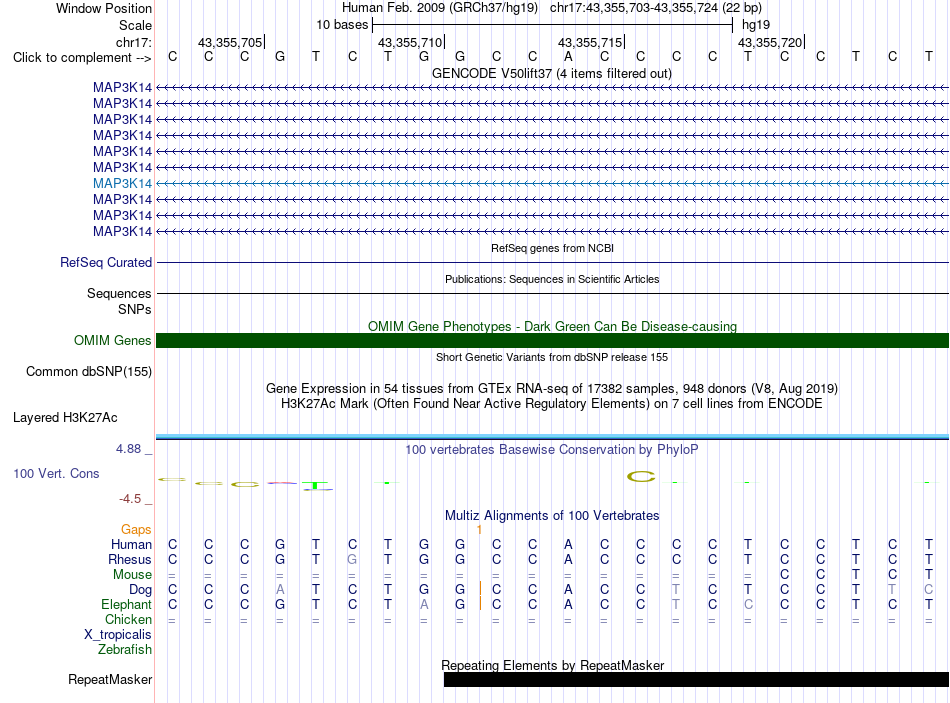Click the 'Chicken' species label

click(x=128, y=619)
